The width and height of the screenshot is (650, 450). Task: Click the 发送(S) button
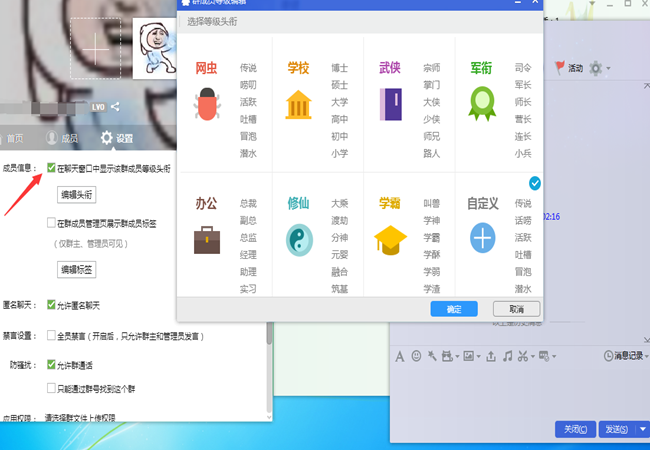[617, 429]
